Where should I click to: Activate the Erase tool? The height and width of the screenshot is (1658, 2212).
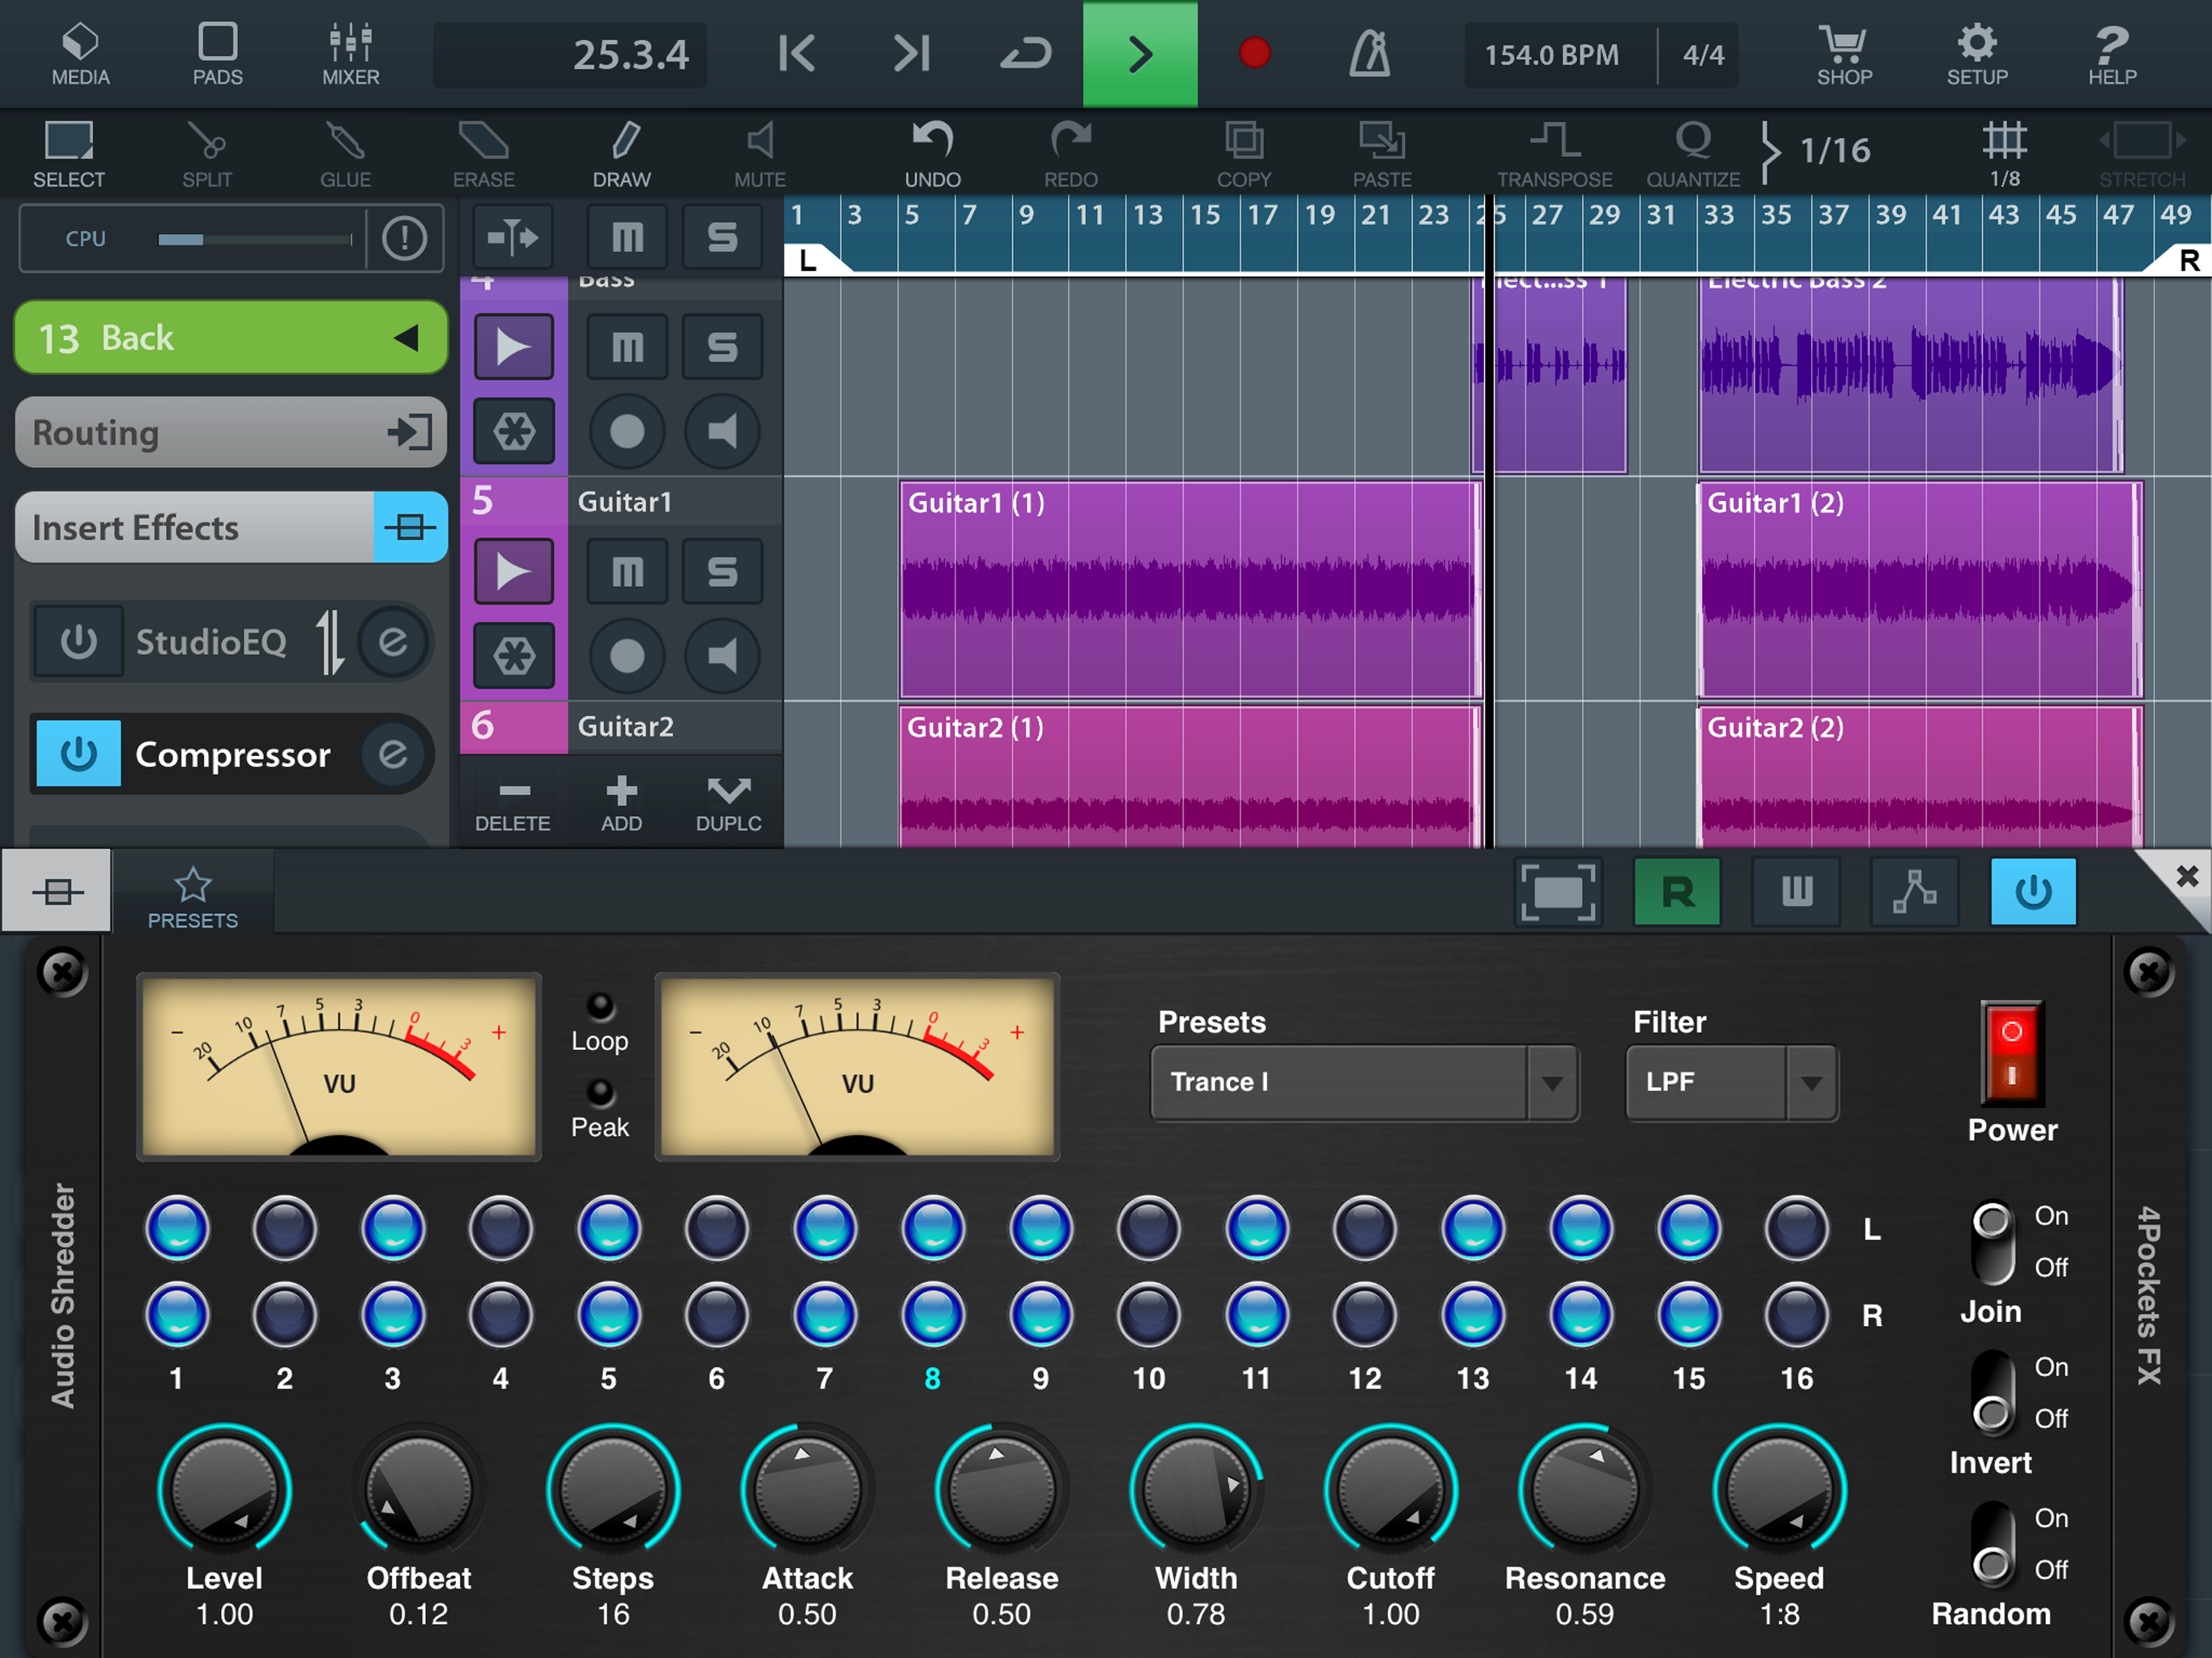(x=483, y=153)
